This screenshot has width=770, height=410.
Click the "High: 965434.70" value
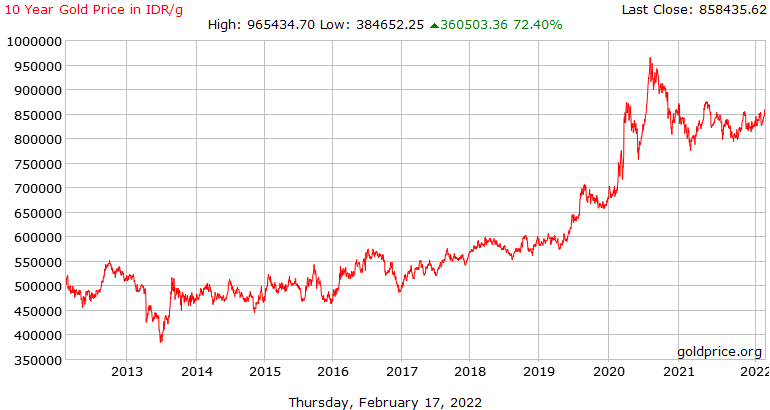click(x=261, y=25)
